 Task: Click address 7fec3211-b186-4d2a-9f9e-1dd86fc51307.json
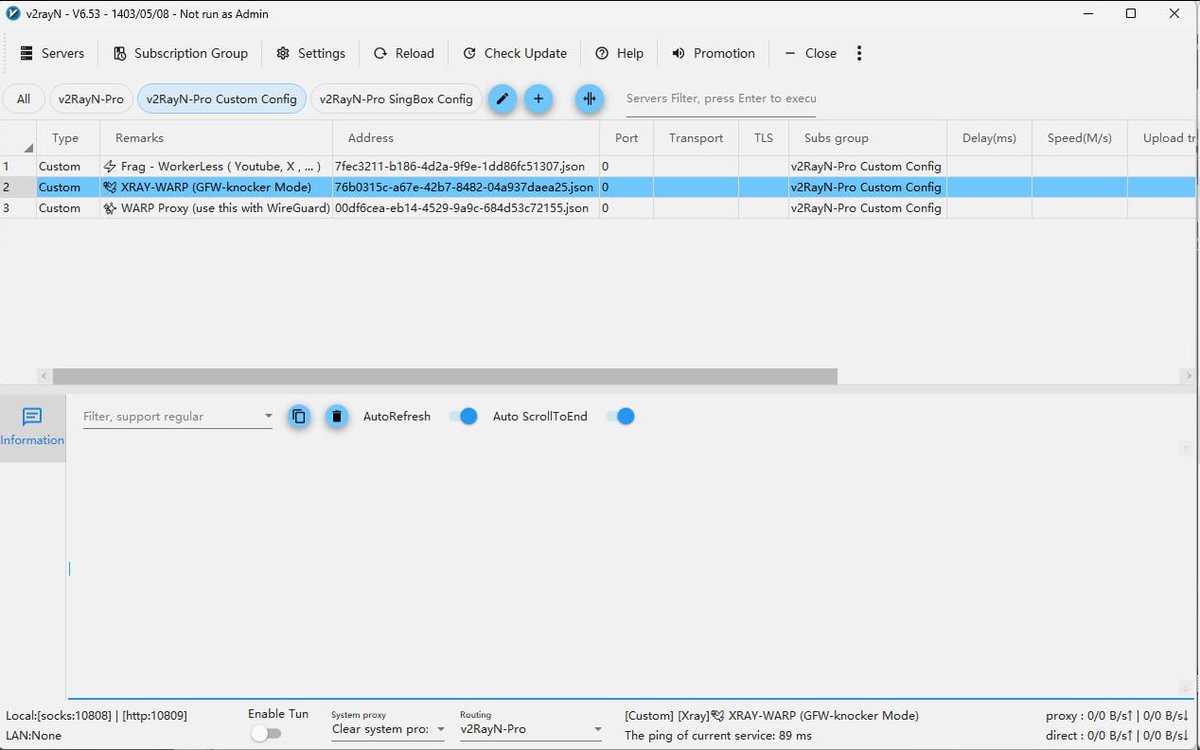[460, 166]
